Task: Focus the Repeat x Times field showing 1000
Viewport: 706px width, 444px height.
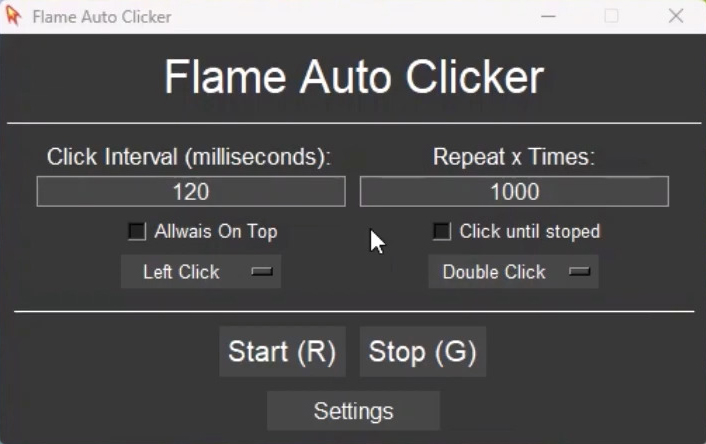Action: tap(514, 191)
